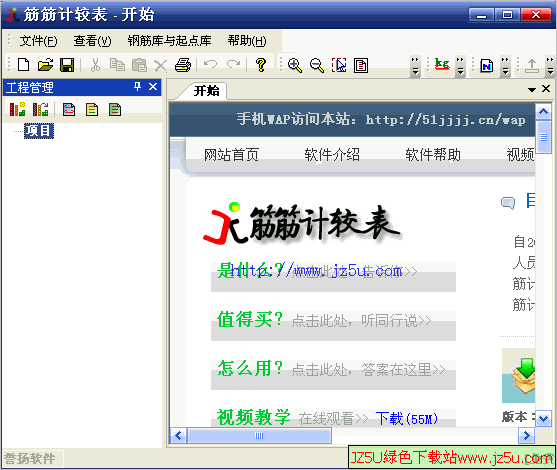Expand toolbar options after the page view icon
The width and height of the screenshot is (557, 470).
[415, 66]
